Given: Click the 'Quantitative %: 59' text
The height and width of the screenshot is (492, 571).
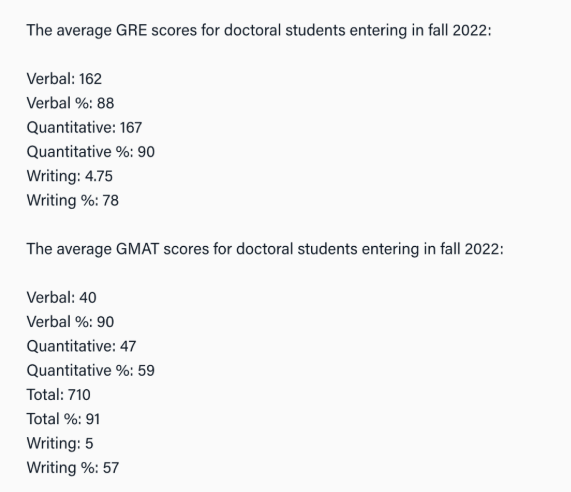Looking at the screenshot, I should coord(91,371).
